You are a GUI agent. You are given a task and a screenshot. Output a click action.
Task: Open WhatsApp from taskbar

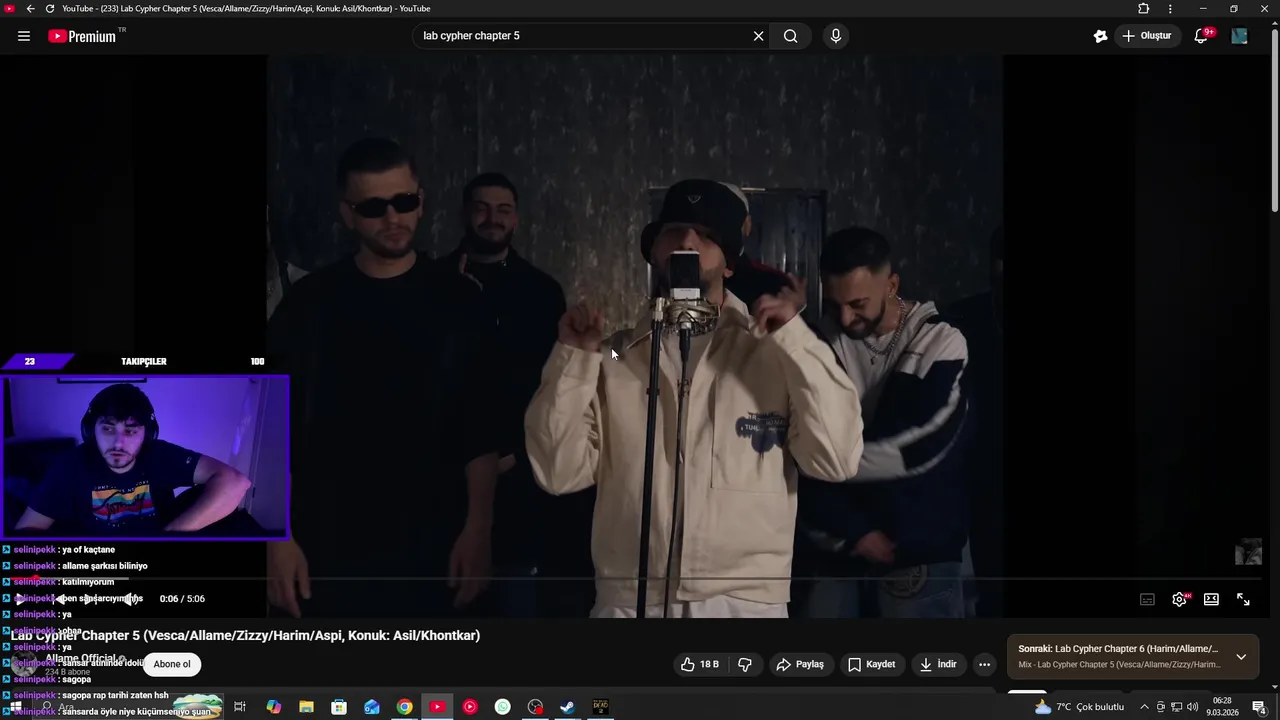[502, 707]
